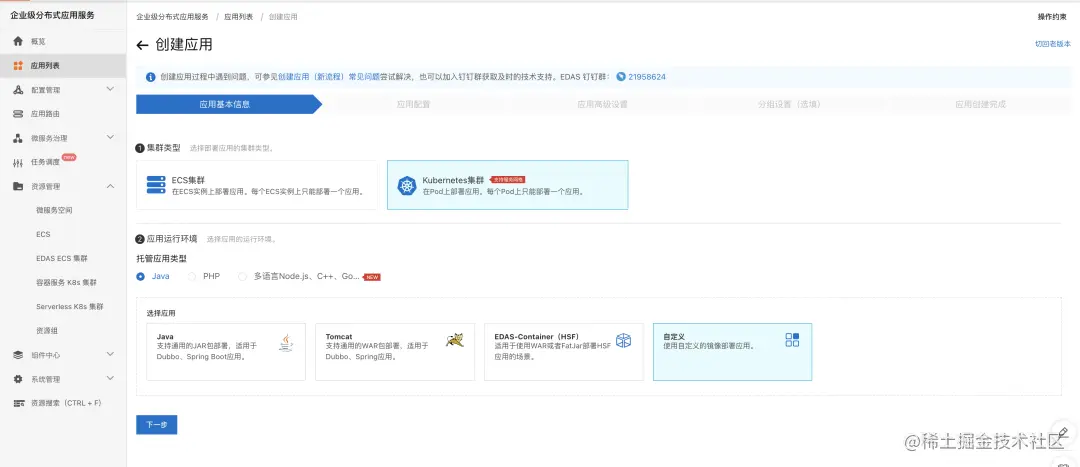1080x467 pixels.
Task: Click the 分组设置 step tab
Action: (x=789, y=104)
